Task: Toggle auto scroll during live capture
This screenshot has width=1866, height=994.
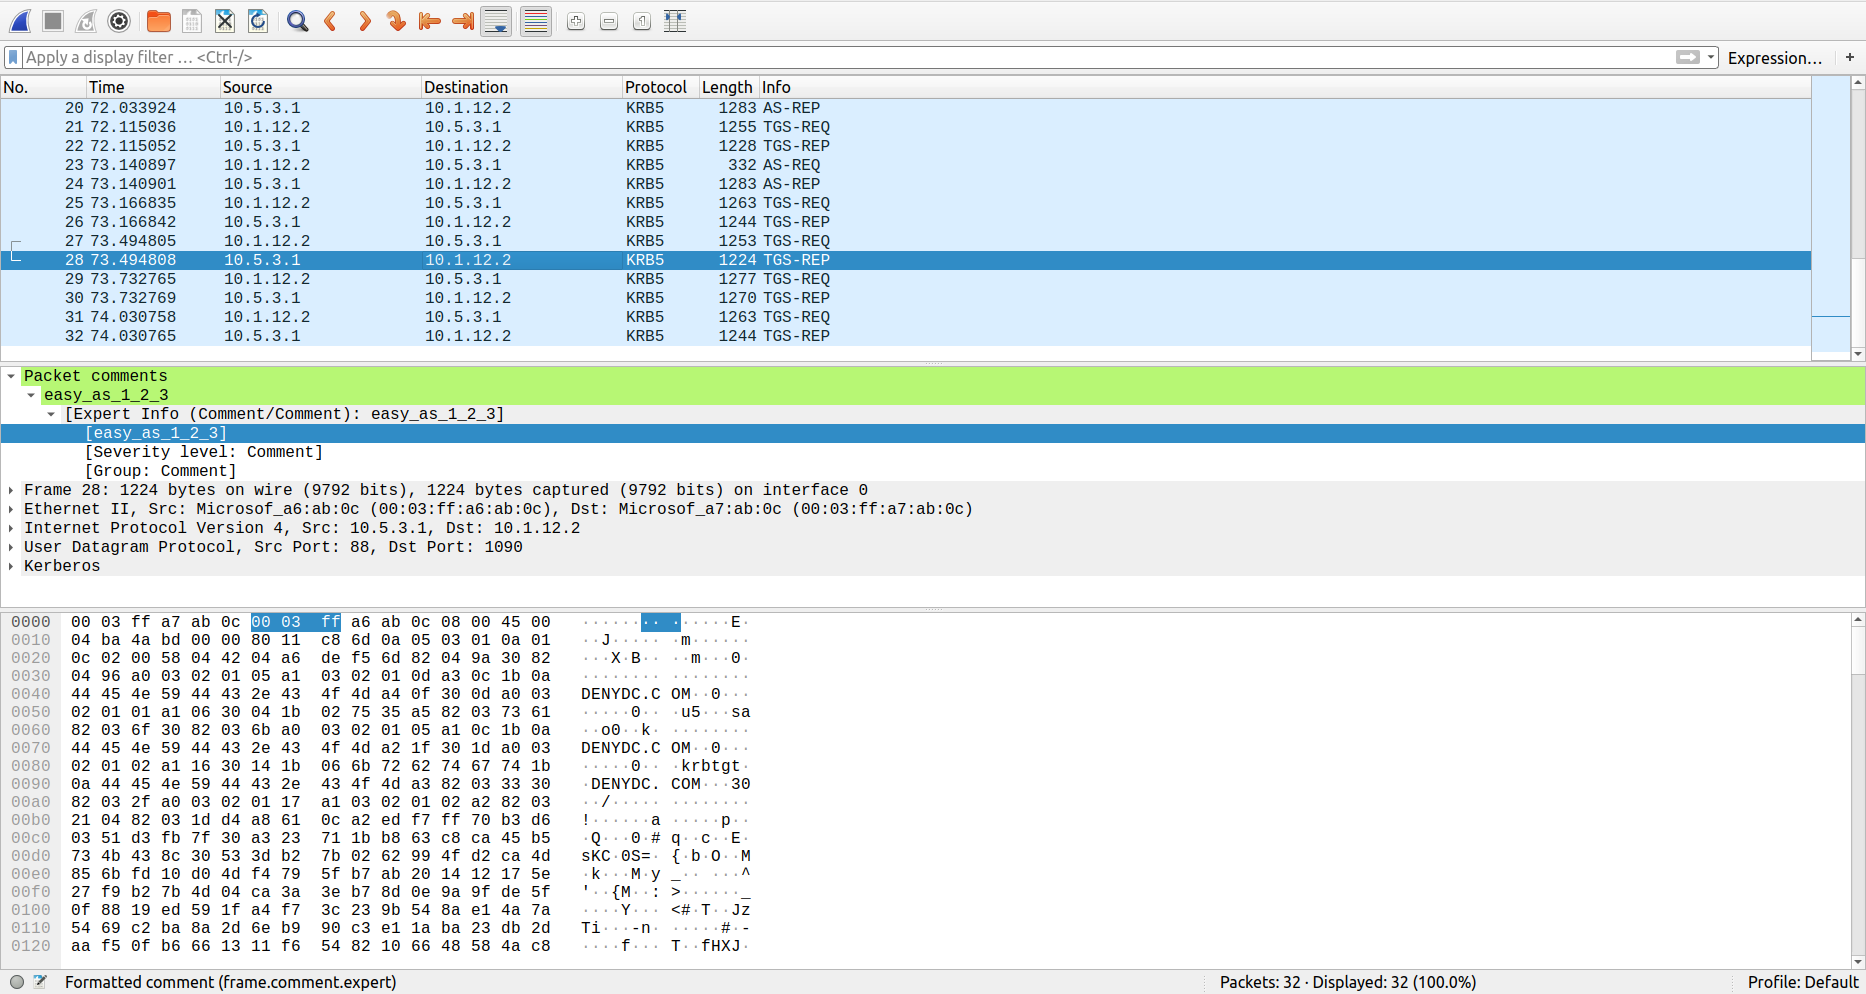Action: pyautogui.click(x=496, y=21)
